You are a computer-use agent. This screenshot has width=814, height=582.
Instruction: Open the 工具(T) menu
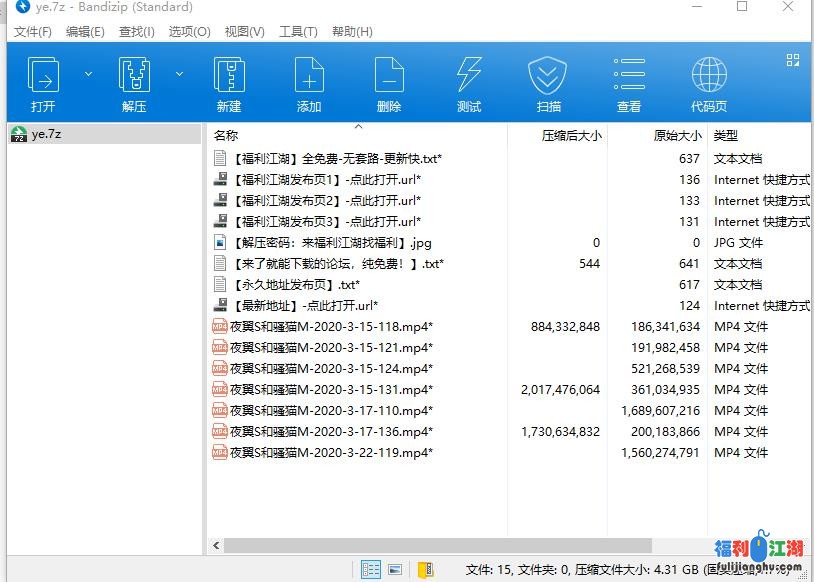298,31
